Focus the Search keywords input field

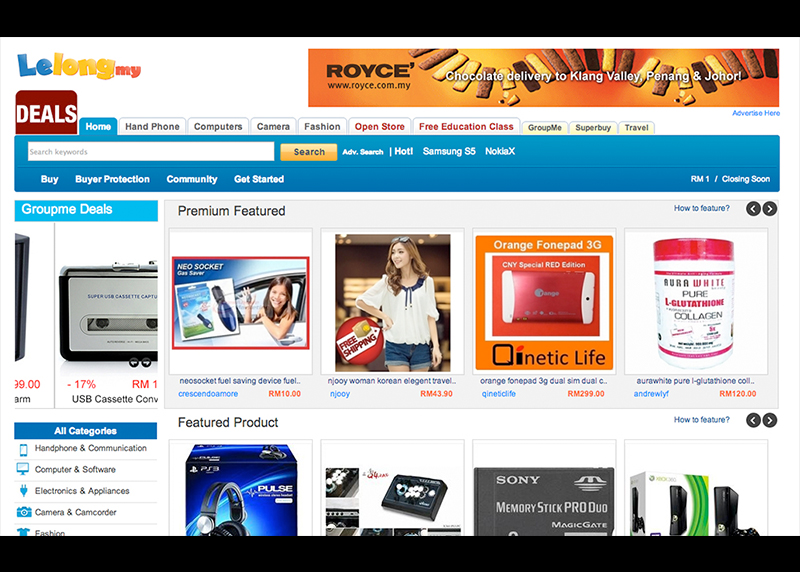(150, 152)
